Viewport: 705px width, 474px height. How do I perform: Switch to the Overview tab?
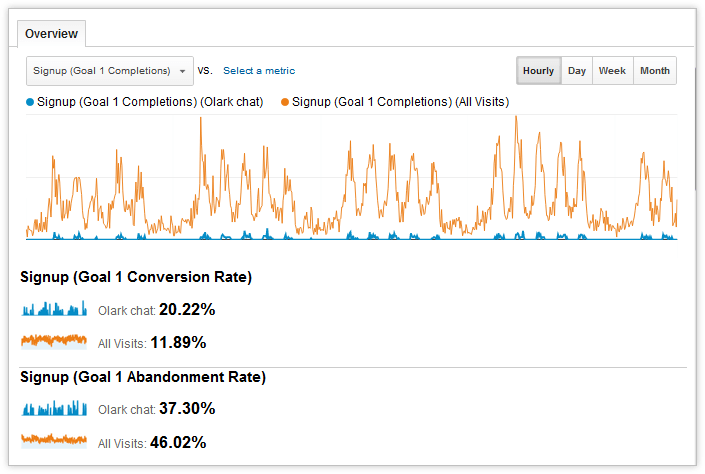[51, 34]
